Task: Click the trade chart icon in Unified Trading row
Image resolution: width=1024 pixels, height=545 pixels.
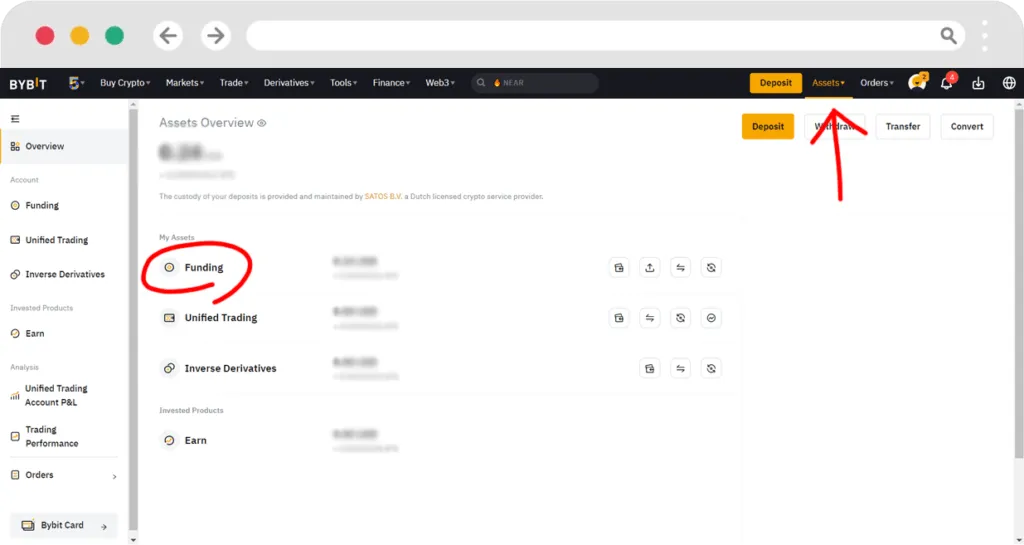Action: click(711, 318)
